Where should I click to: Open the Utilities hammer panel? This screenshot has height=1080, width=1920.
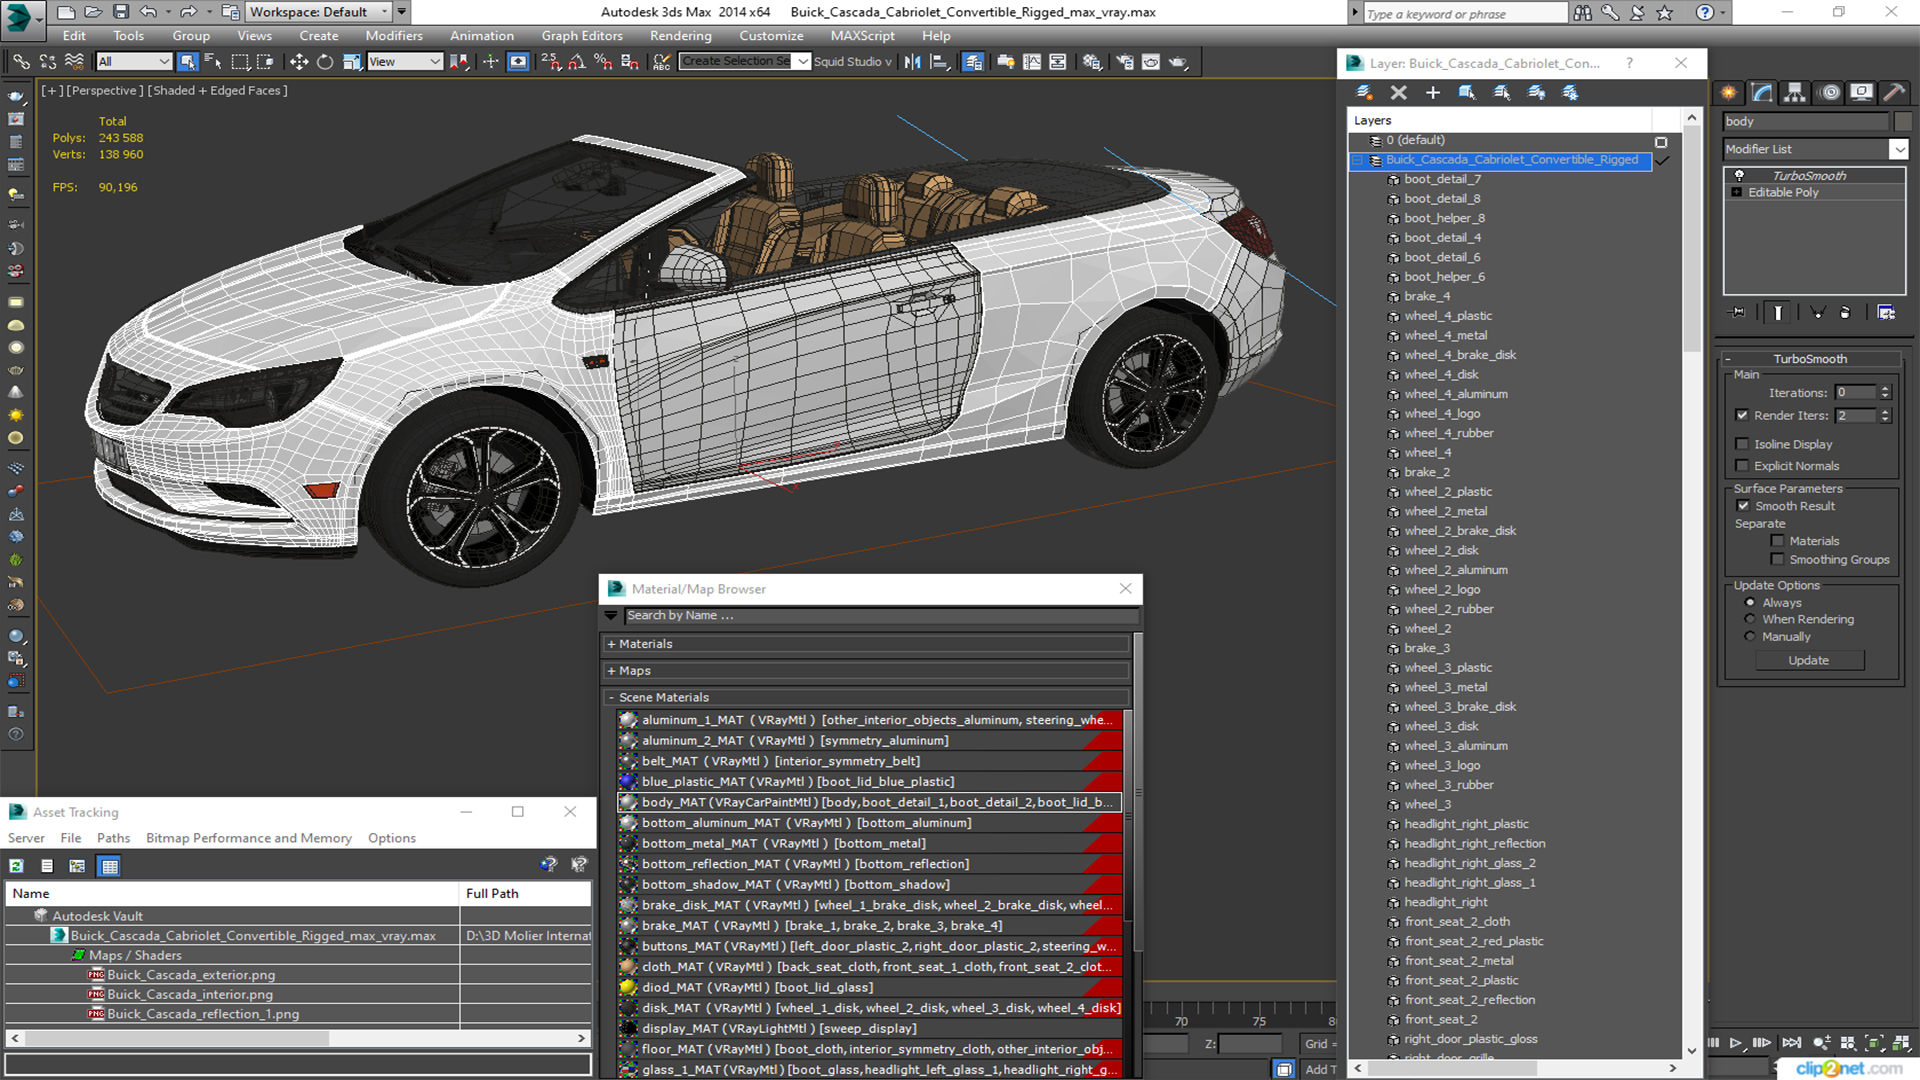click(1894, 93)
